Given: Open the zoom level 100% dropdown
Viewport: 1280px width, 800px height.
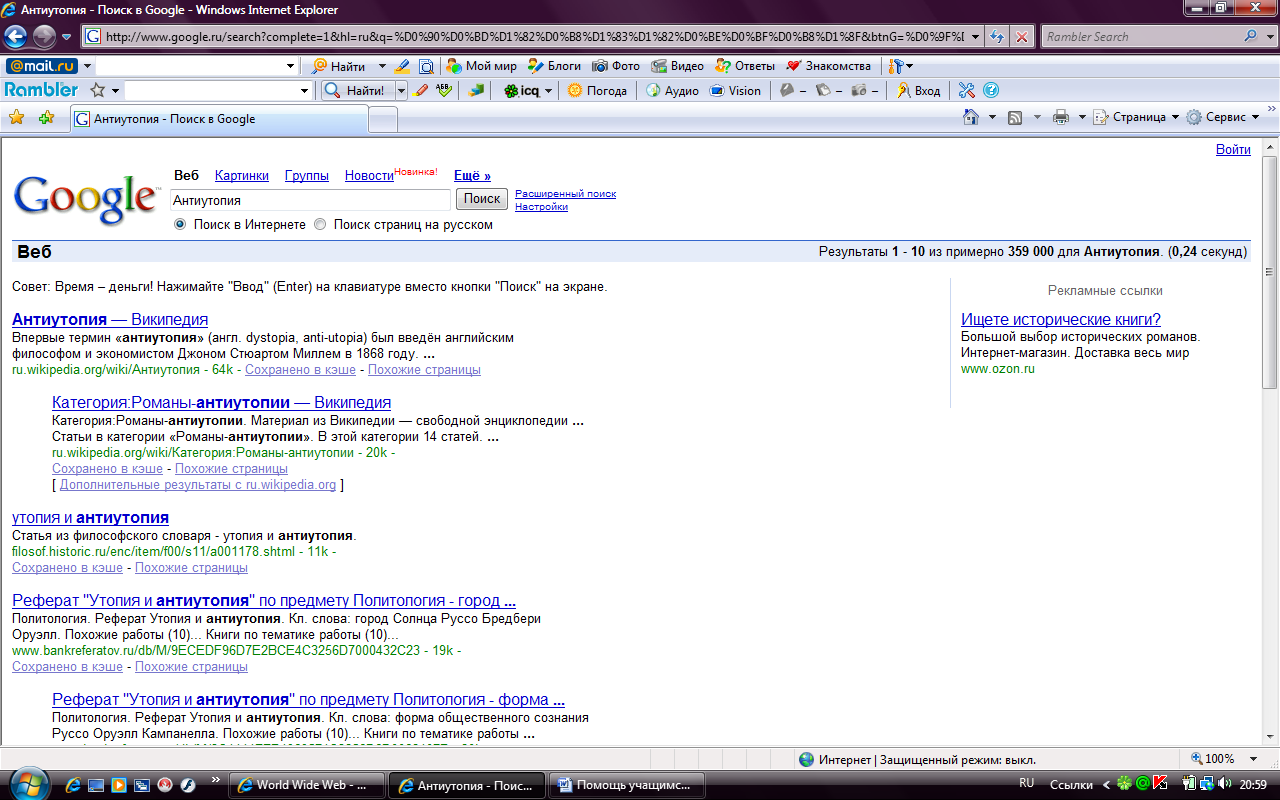Looking at the screenshot, I should (1255, 759).
